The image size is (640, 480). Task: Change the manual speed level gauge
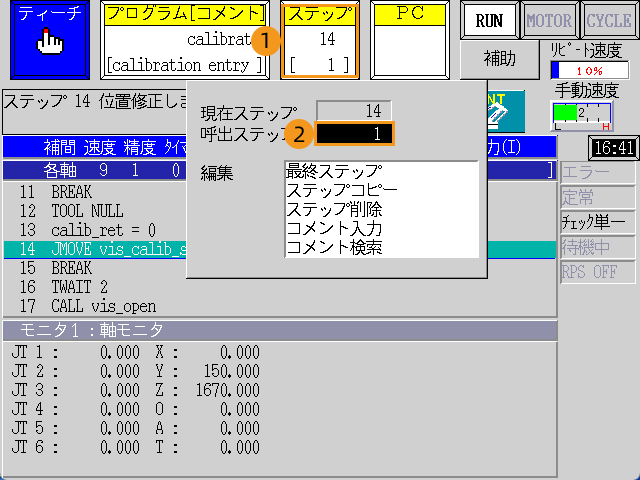pos(581,116)
